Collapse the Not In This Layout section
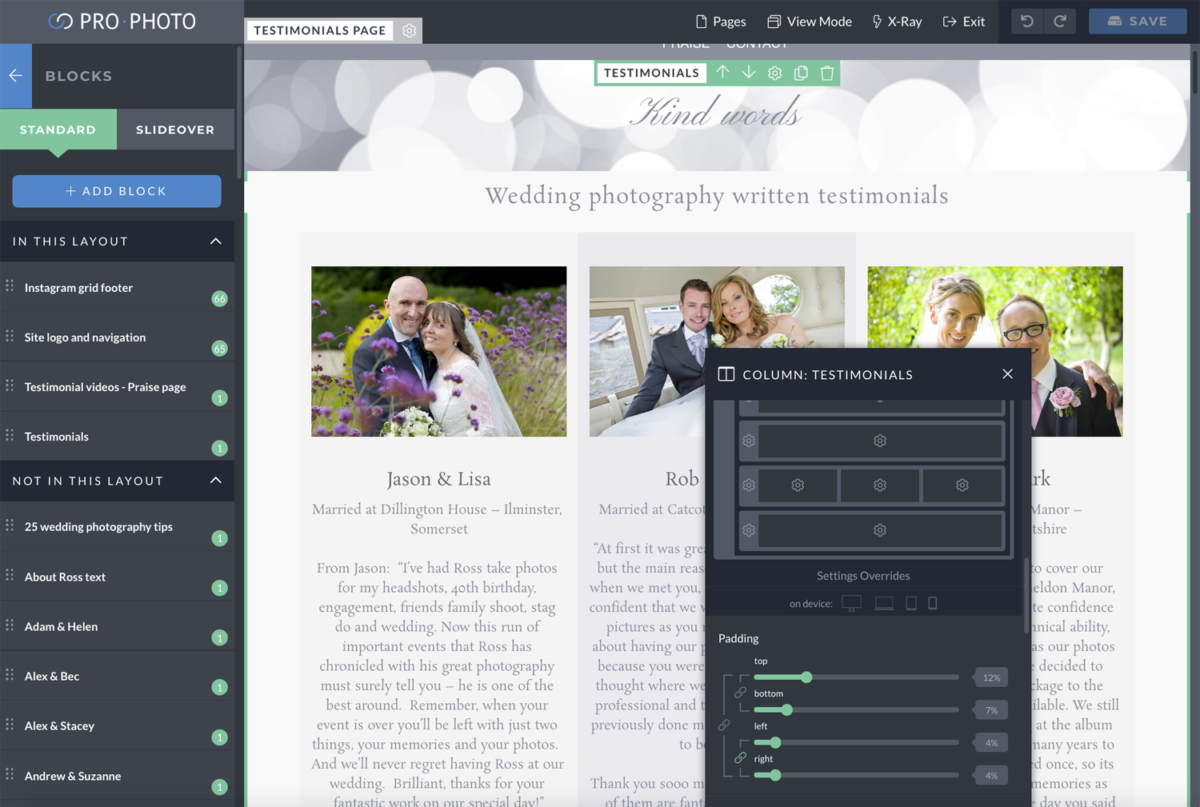Screen dimensions: 1200x807 point(216,480)
